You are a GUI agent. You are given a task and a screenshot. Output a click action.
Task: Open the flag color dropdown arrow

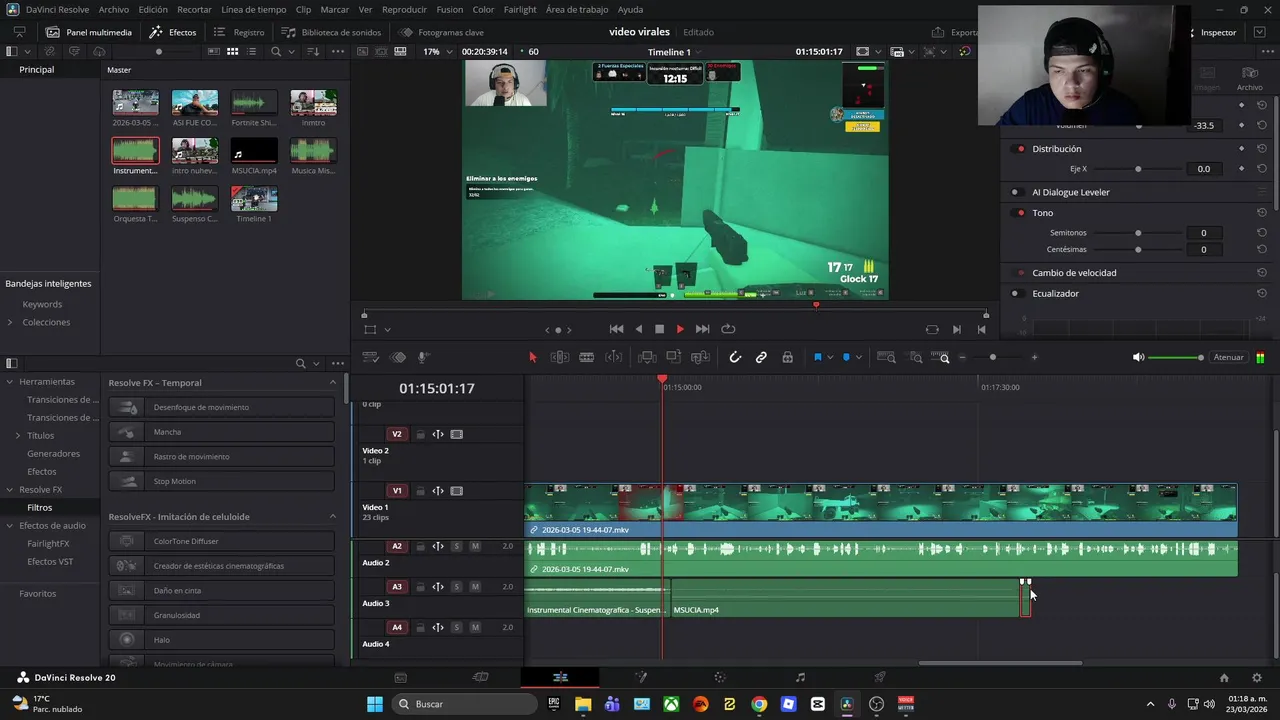tap(830, 358)
